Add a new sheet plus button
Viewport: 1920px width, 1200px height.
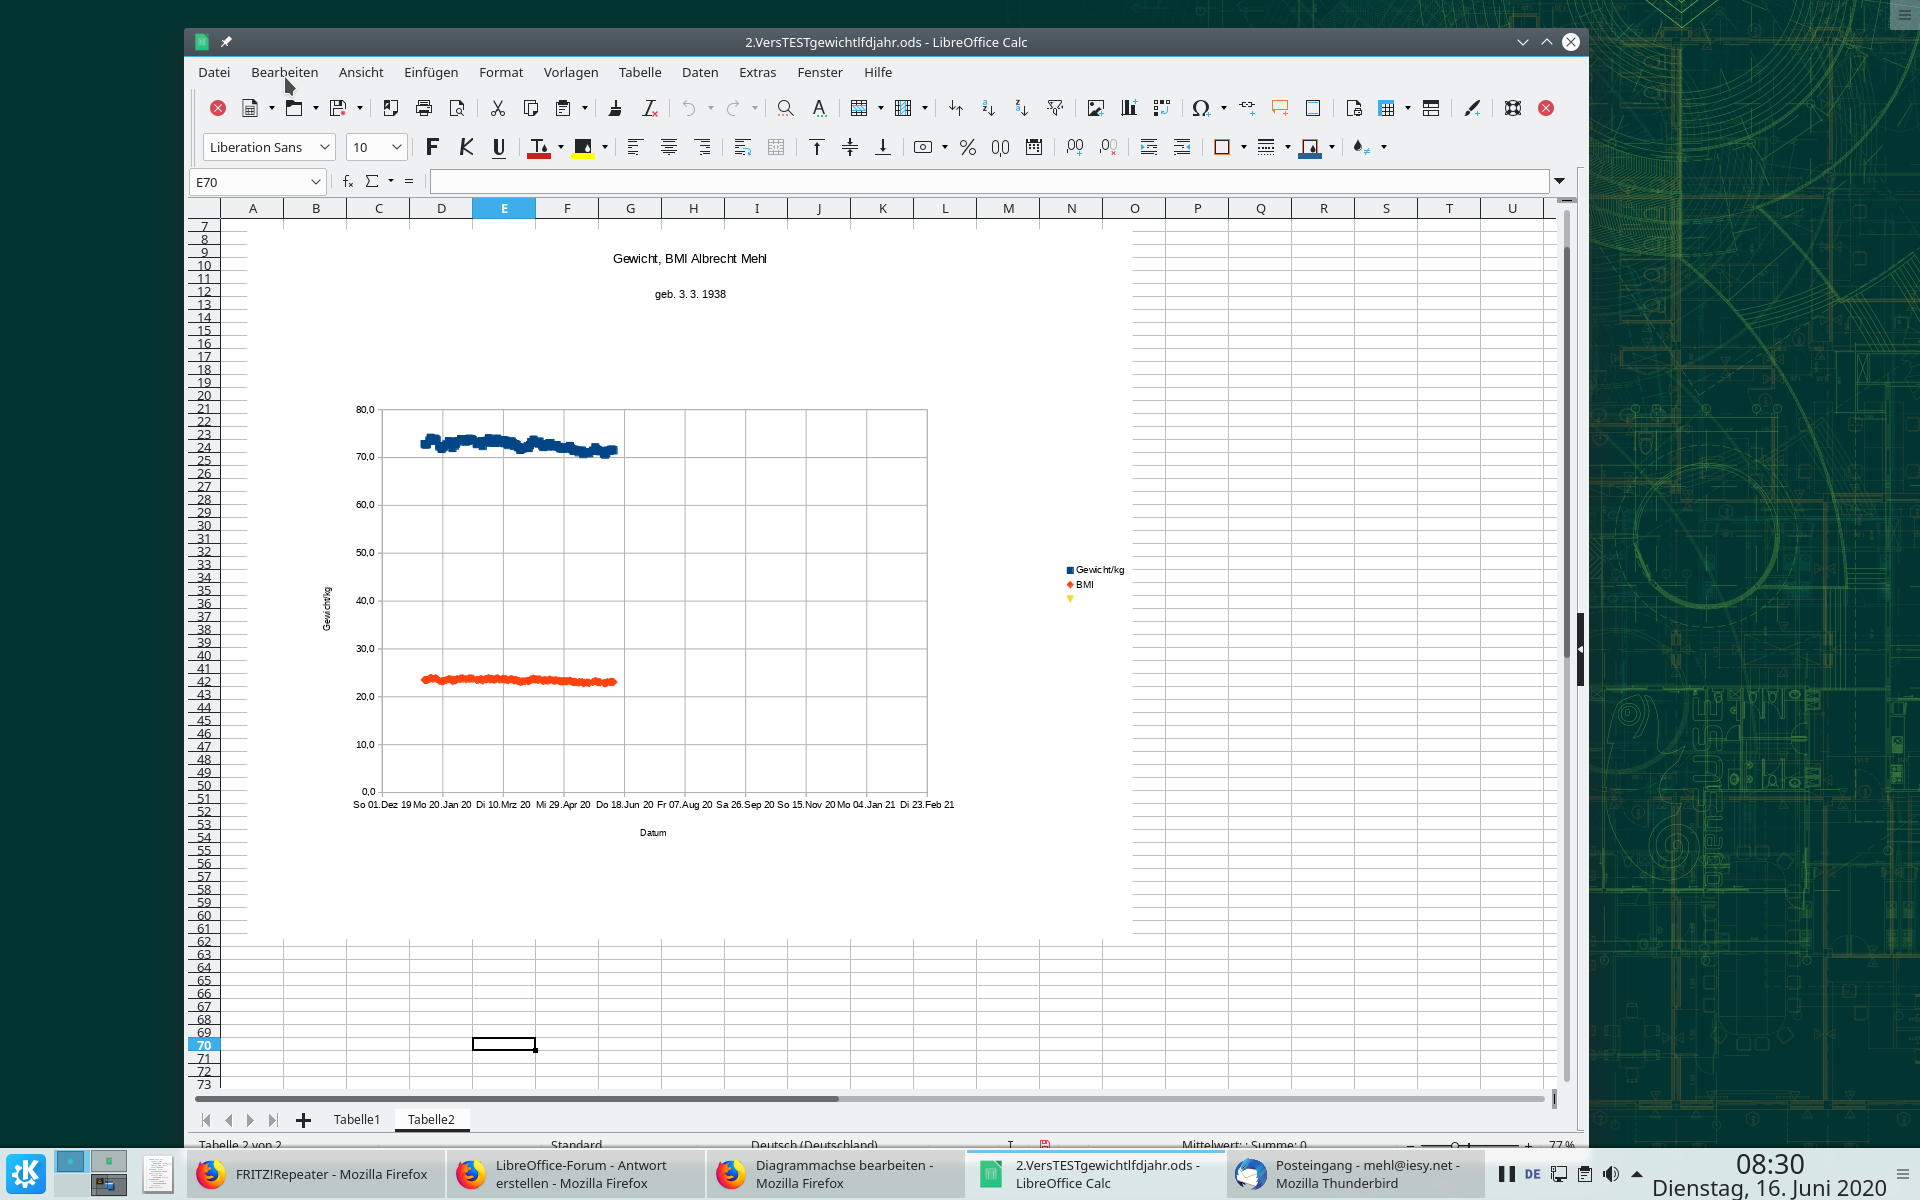click(x=303, y=1120)
